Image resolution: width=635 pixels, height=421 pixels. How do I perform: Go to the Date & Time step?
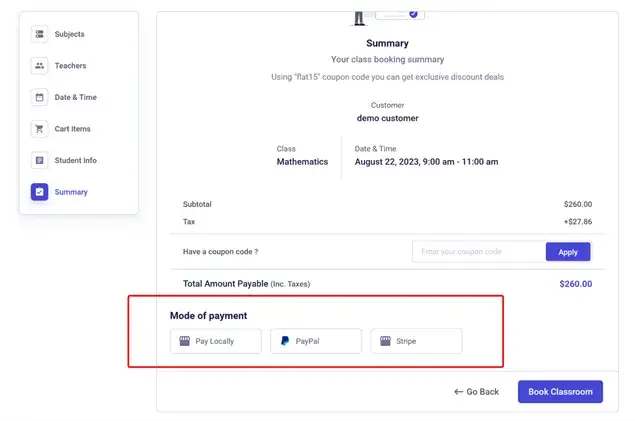pyautogui.click(x=75, y=97)
